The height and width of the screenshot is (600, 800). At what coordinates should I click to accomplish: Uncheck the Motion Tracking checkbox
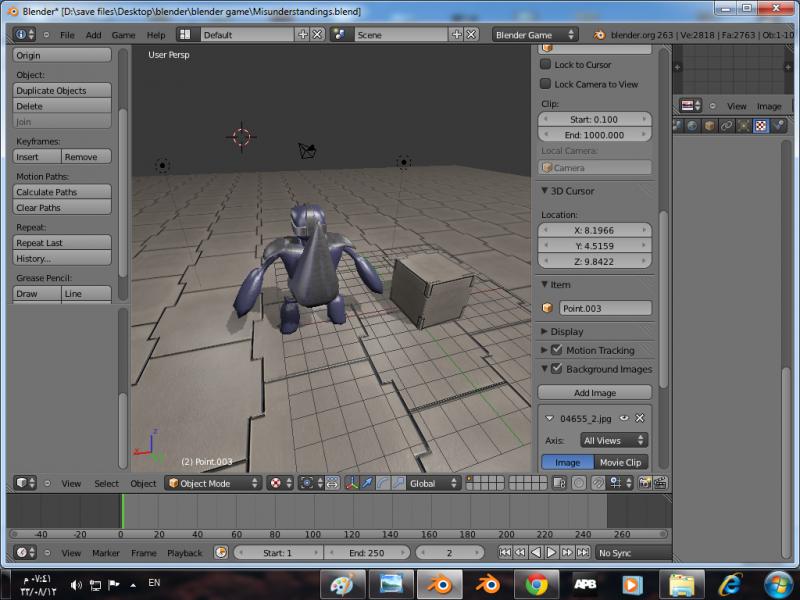pyautogui.click(x=557, y=350)
